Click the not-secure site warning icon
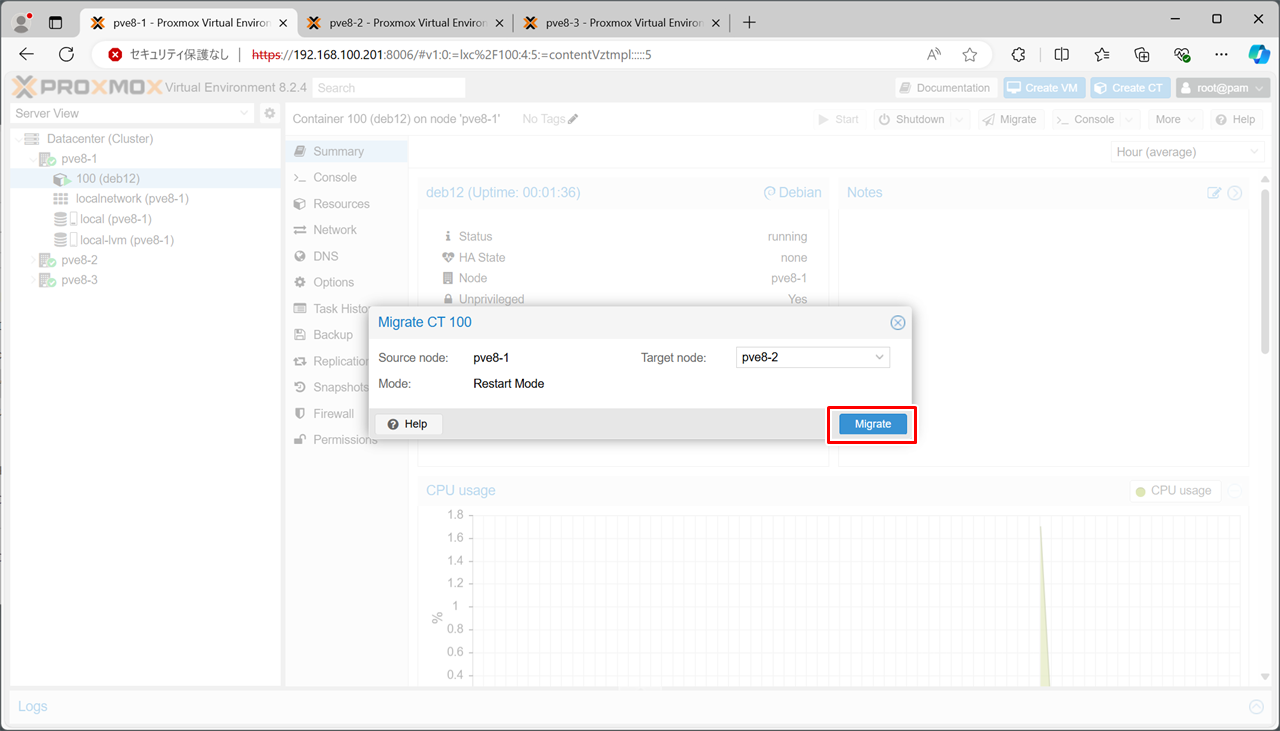Image resolution: width=1280 pixels, height=731 pixels. [x=116, y=55]
